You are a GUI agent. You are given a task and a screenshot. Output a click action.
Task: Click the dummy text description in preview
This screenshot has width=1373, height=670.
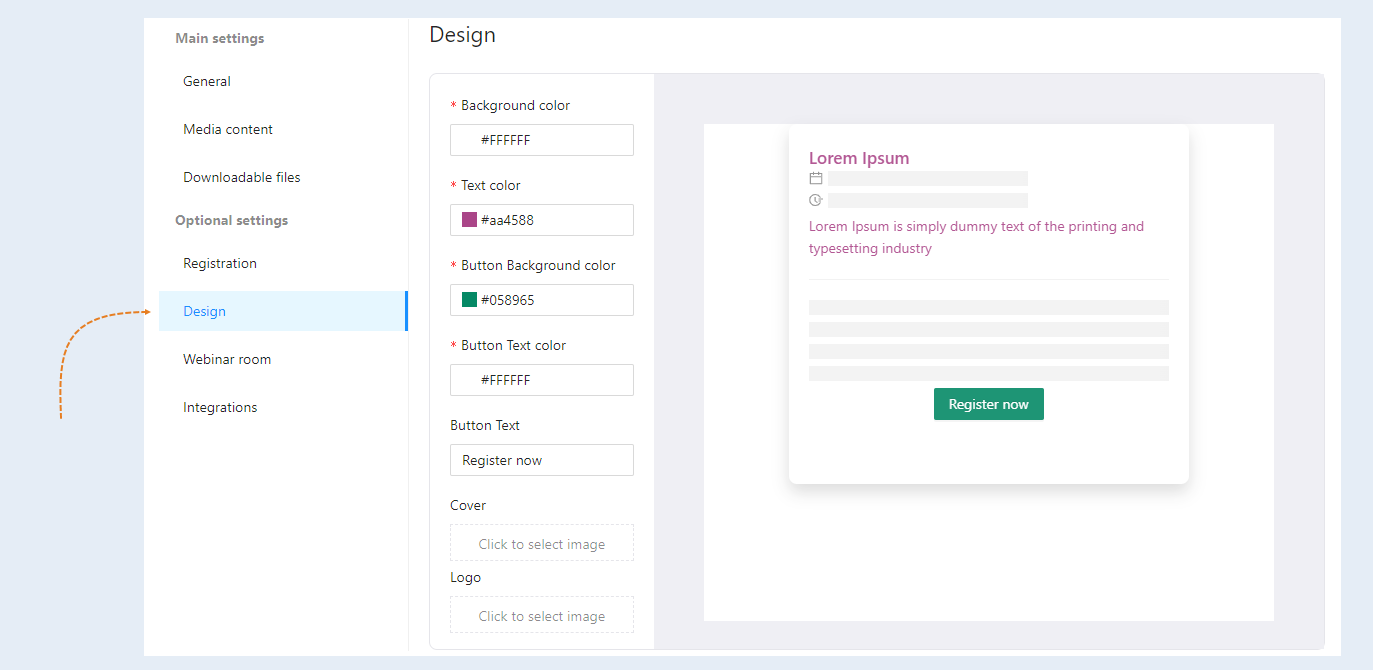pyautogui.click(x=976, y=237)
